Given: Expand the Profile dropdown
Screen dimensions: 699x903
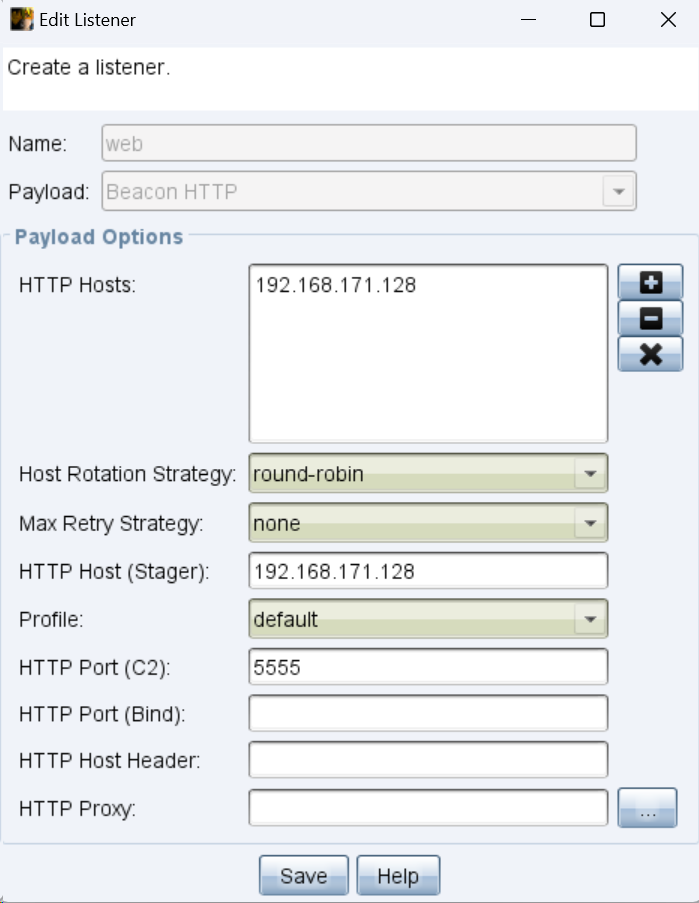Looking at the screenshot, I should click(x=590, y=619).
